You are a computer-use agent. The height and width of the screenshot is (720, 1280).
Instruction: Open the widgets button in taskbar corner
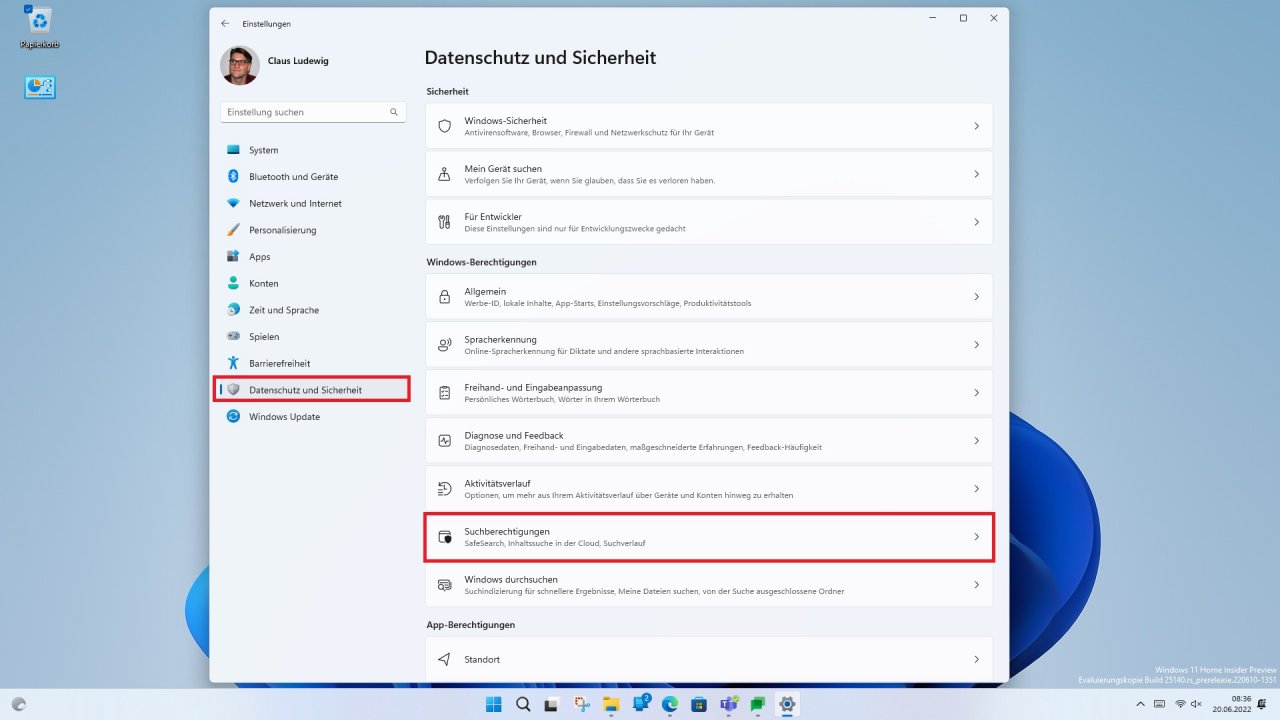tap(19, 704)
